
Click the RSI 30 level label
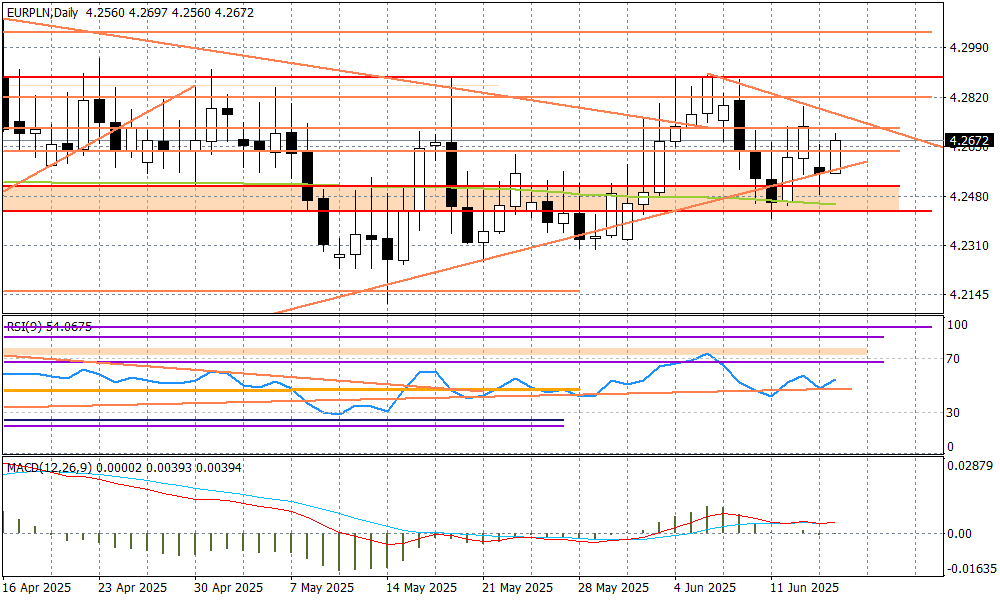tap(953, 413)
